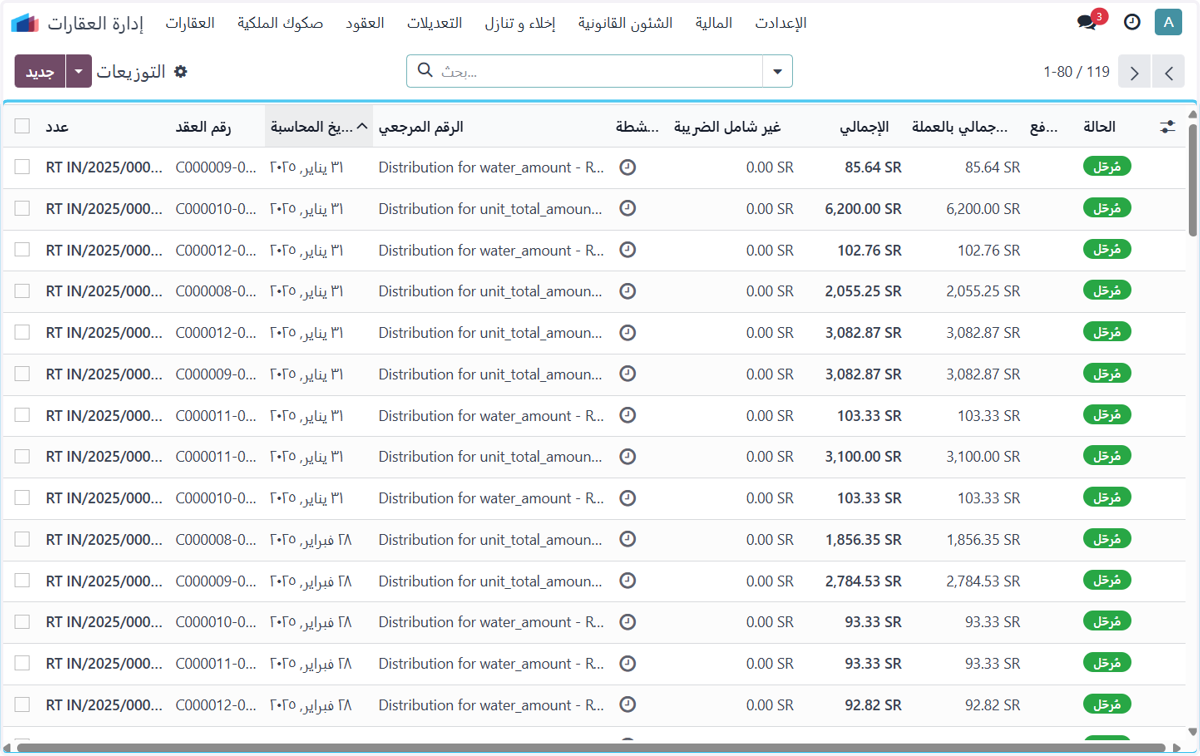The width and height of the screenshot is (1200, 756).
Task: Open activity clock for 92.82 SR row
Action: coord(628,705)
